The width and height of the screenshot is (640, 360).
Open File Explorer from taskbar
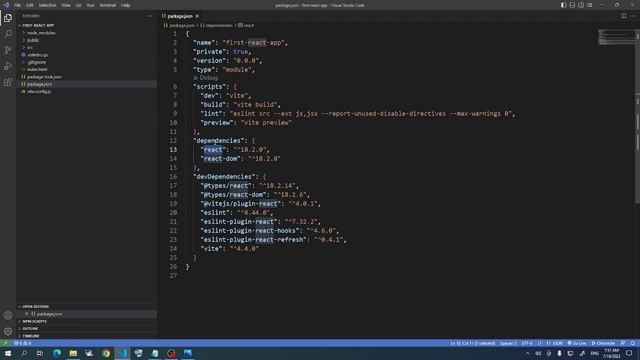(73, 353)
